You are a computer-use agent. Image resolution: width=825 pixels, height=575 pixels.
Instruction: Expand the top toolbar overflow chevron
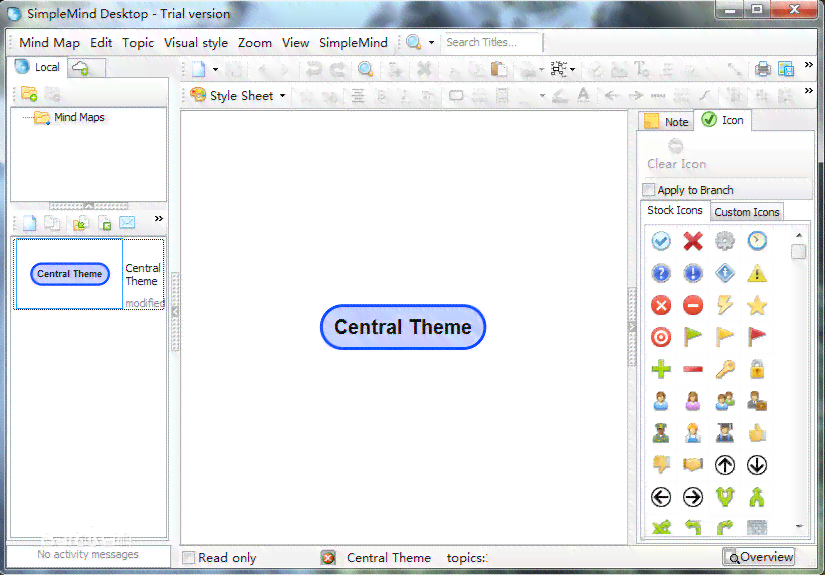tap(809, 64)
